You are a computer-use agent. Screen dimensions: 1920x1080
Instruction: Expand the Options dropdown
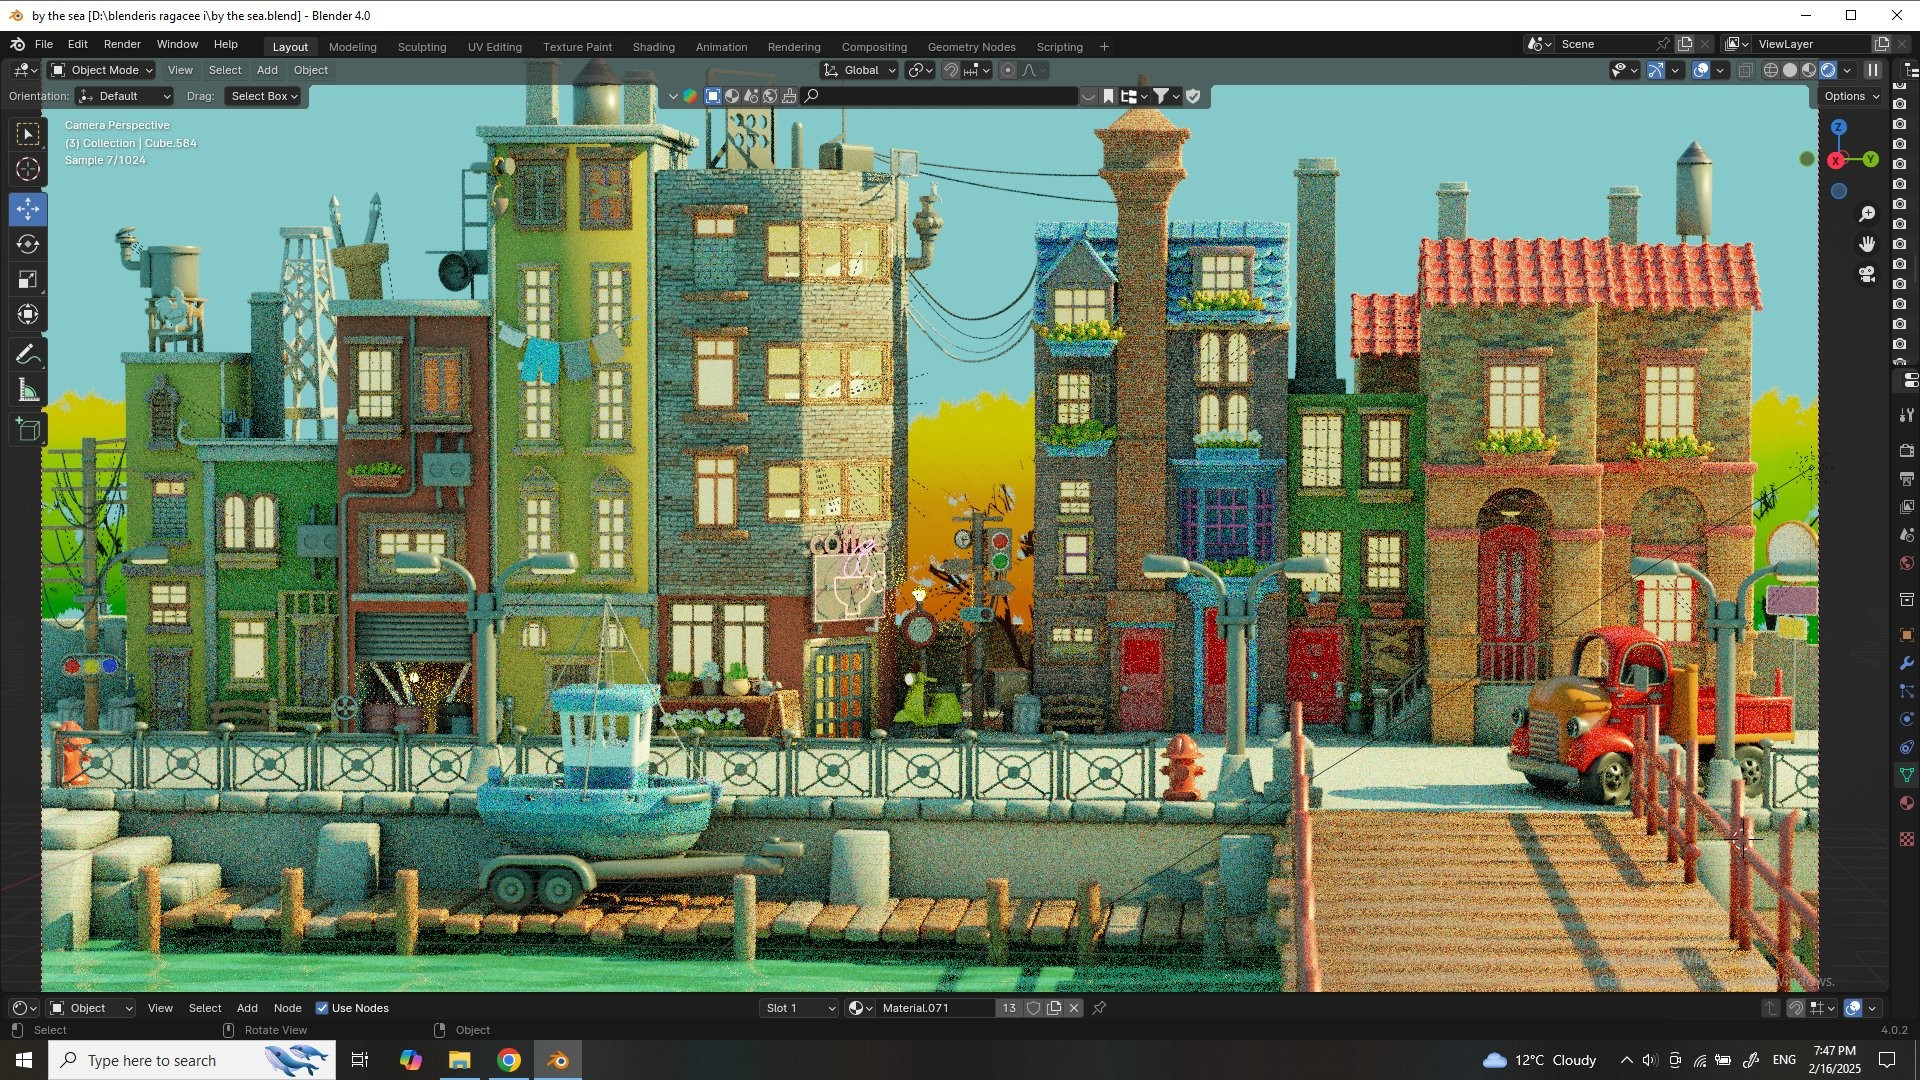[1851, 96]
